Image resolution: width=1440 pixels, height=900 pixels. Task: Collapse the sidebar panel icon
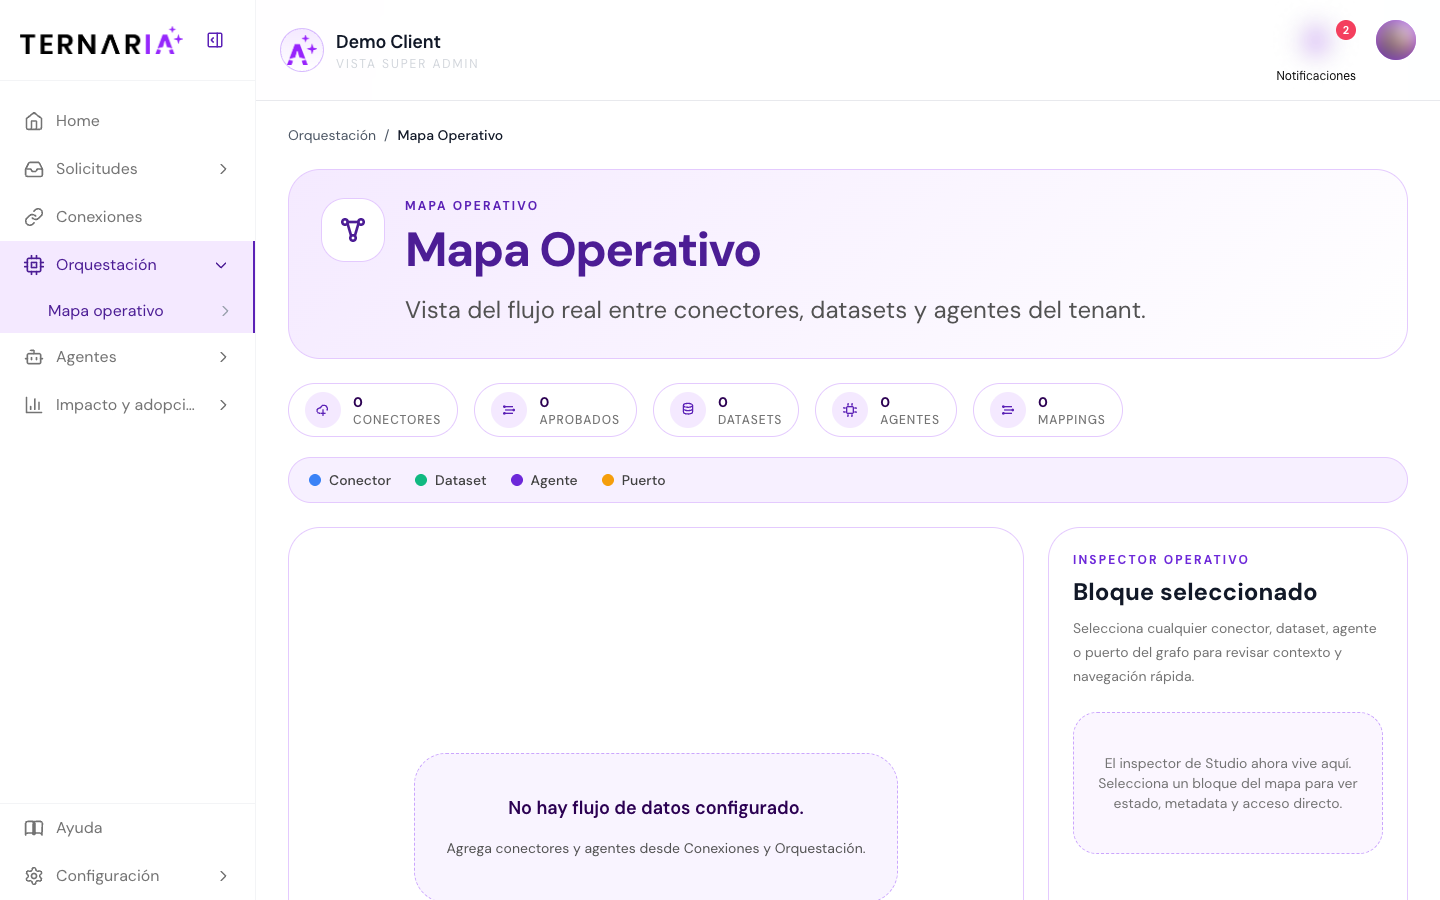pos(215,40)
